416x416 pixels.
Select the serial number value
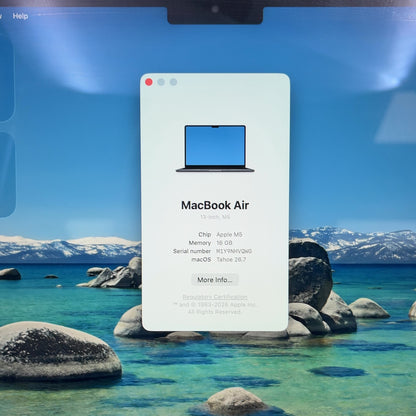[234, 251]
